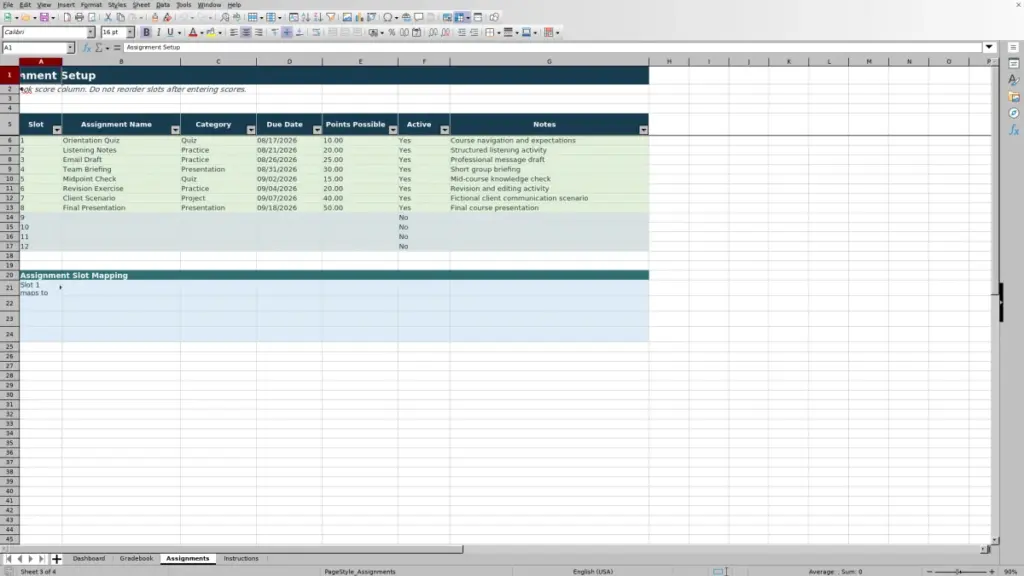Open the Name Box dropdown
1024x576 pixels.
pos(70,48)
